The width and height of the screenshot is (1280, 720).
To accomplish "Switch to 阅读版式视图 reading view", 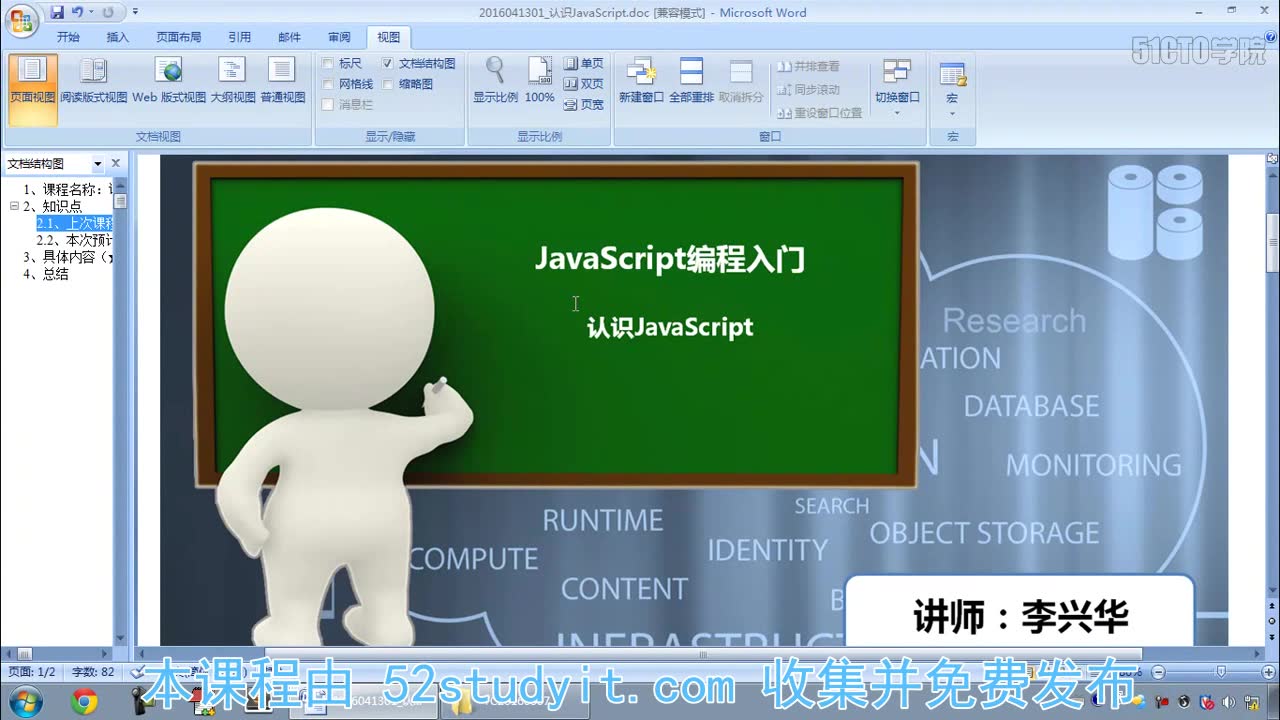I will (93, 82).
